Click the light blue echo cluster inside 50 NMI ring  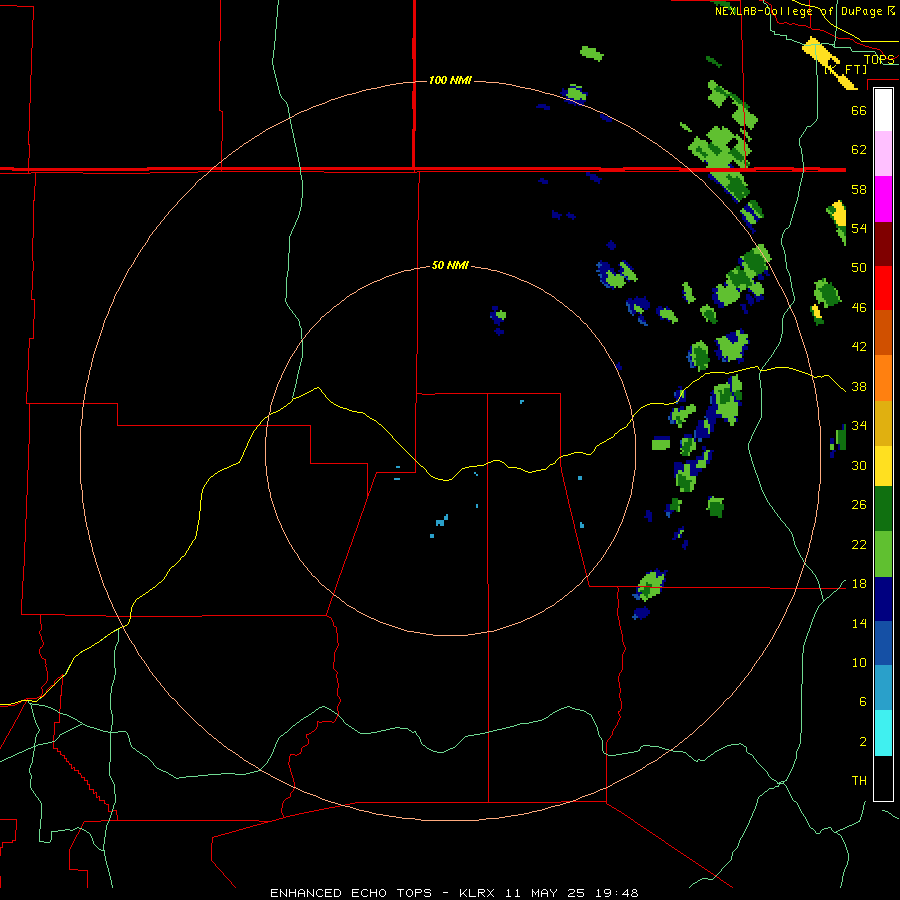pyautogui.click(x=441, y=521)
